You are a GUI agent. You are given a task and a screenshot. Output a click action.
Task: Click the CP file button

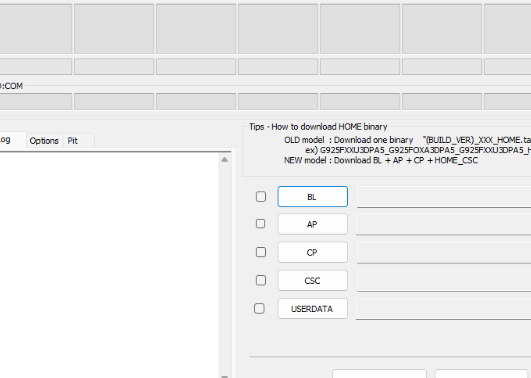[x=313, y=252]
